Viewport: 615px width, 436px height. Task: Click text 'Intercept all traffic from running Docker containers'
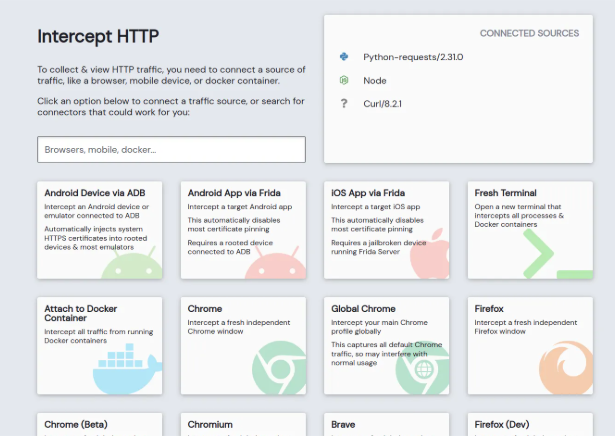point(98,336)
